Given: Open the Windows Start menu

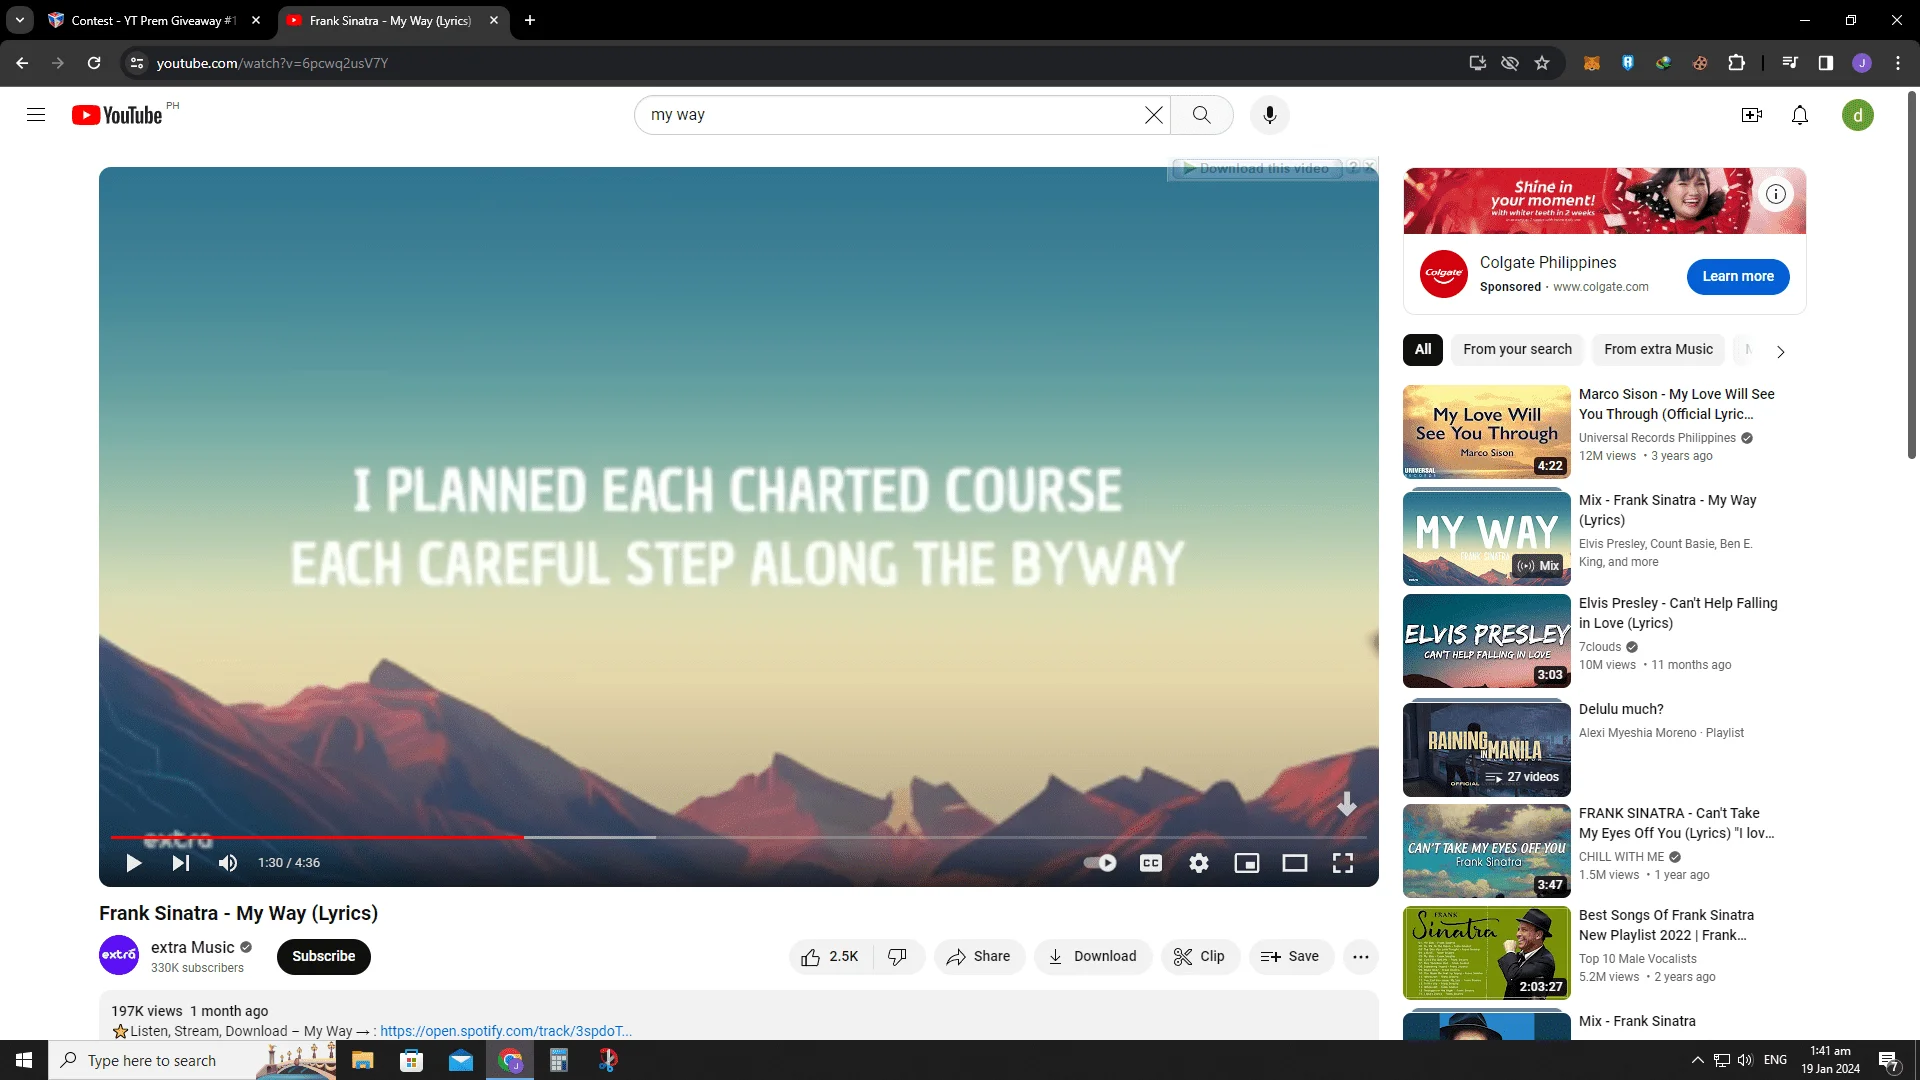Looking at the screenshot, I should coord(24,1060).
